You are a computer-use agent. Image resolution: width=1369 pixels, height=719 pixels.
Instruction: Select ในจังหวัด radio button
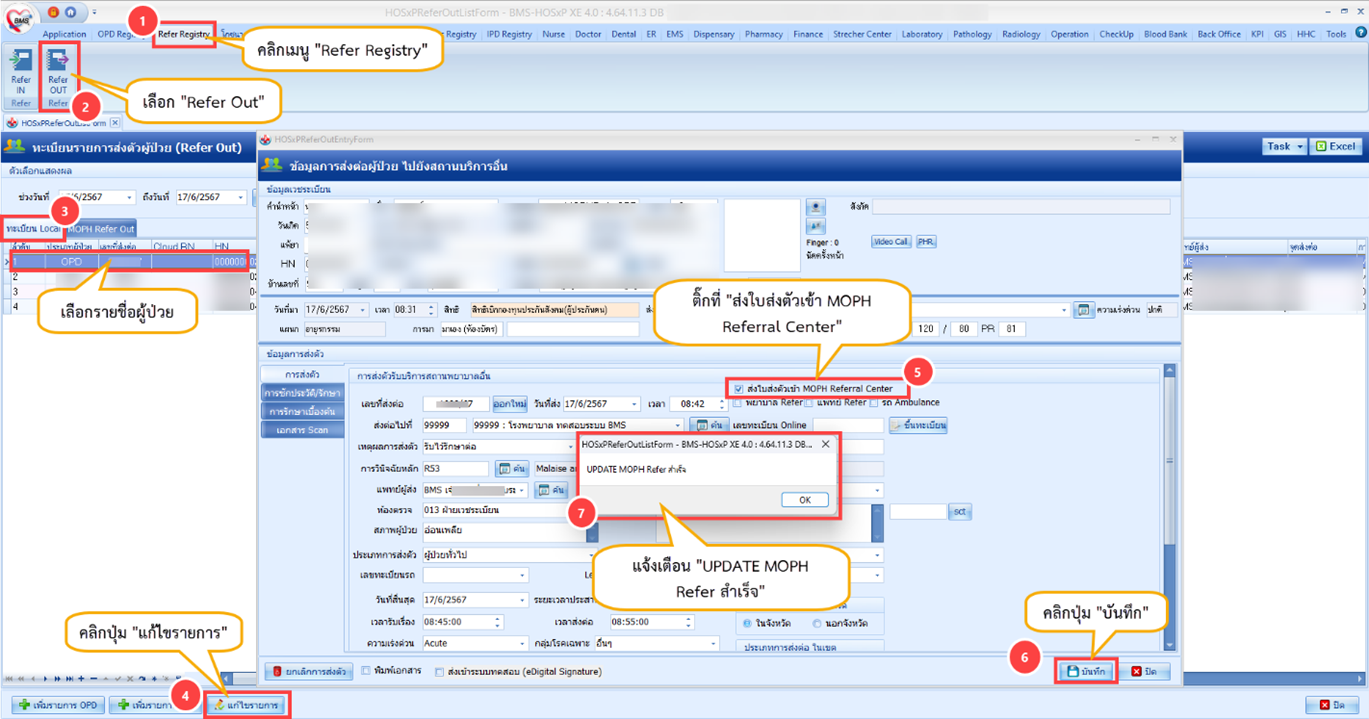click(747, 623)
